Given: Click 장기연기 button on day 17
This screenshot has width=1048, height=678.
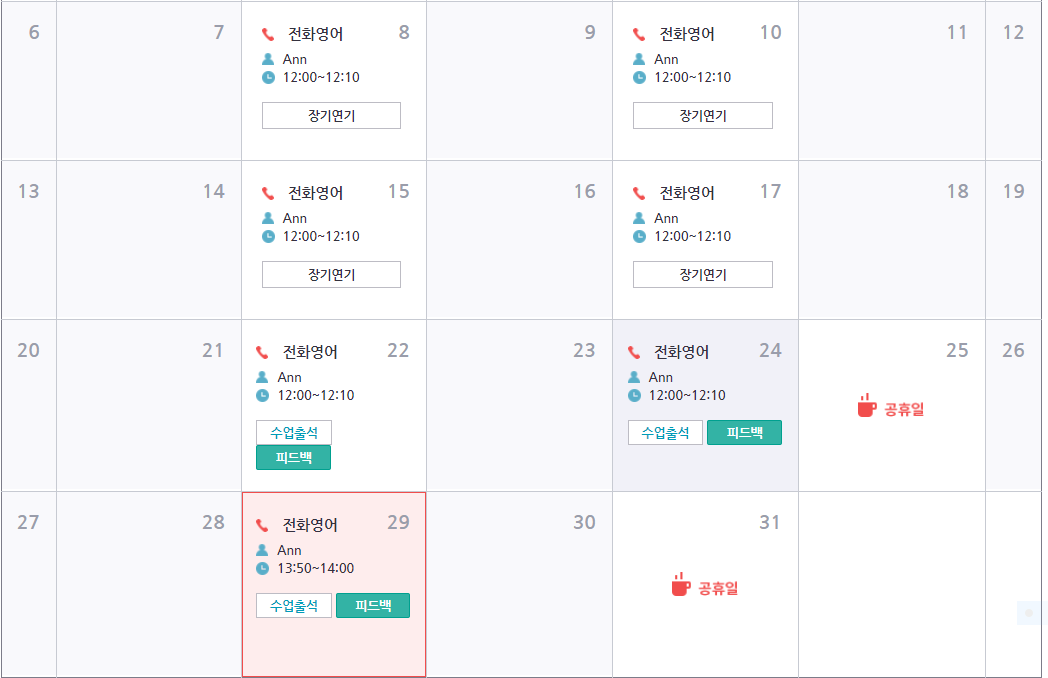Looking at the screenshot, I should coord(702,275).
